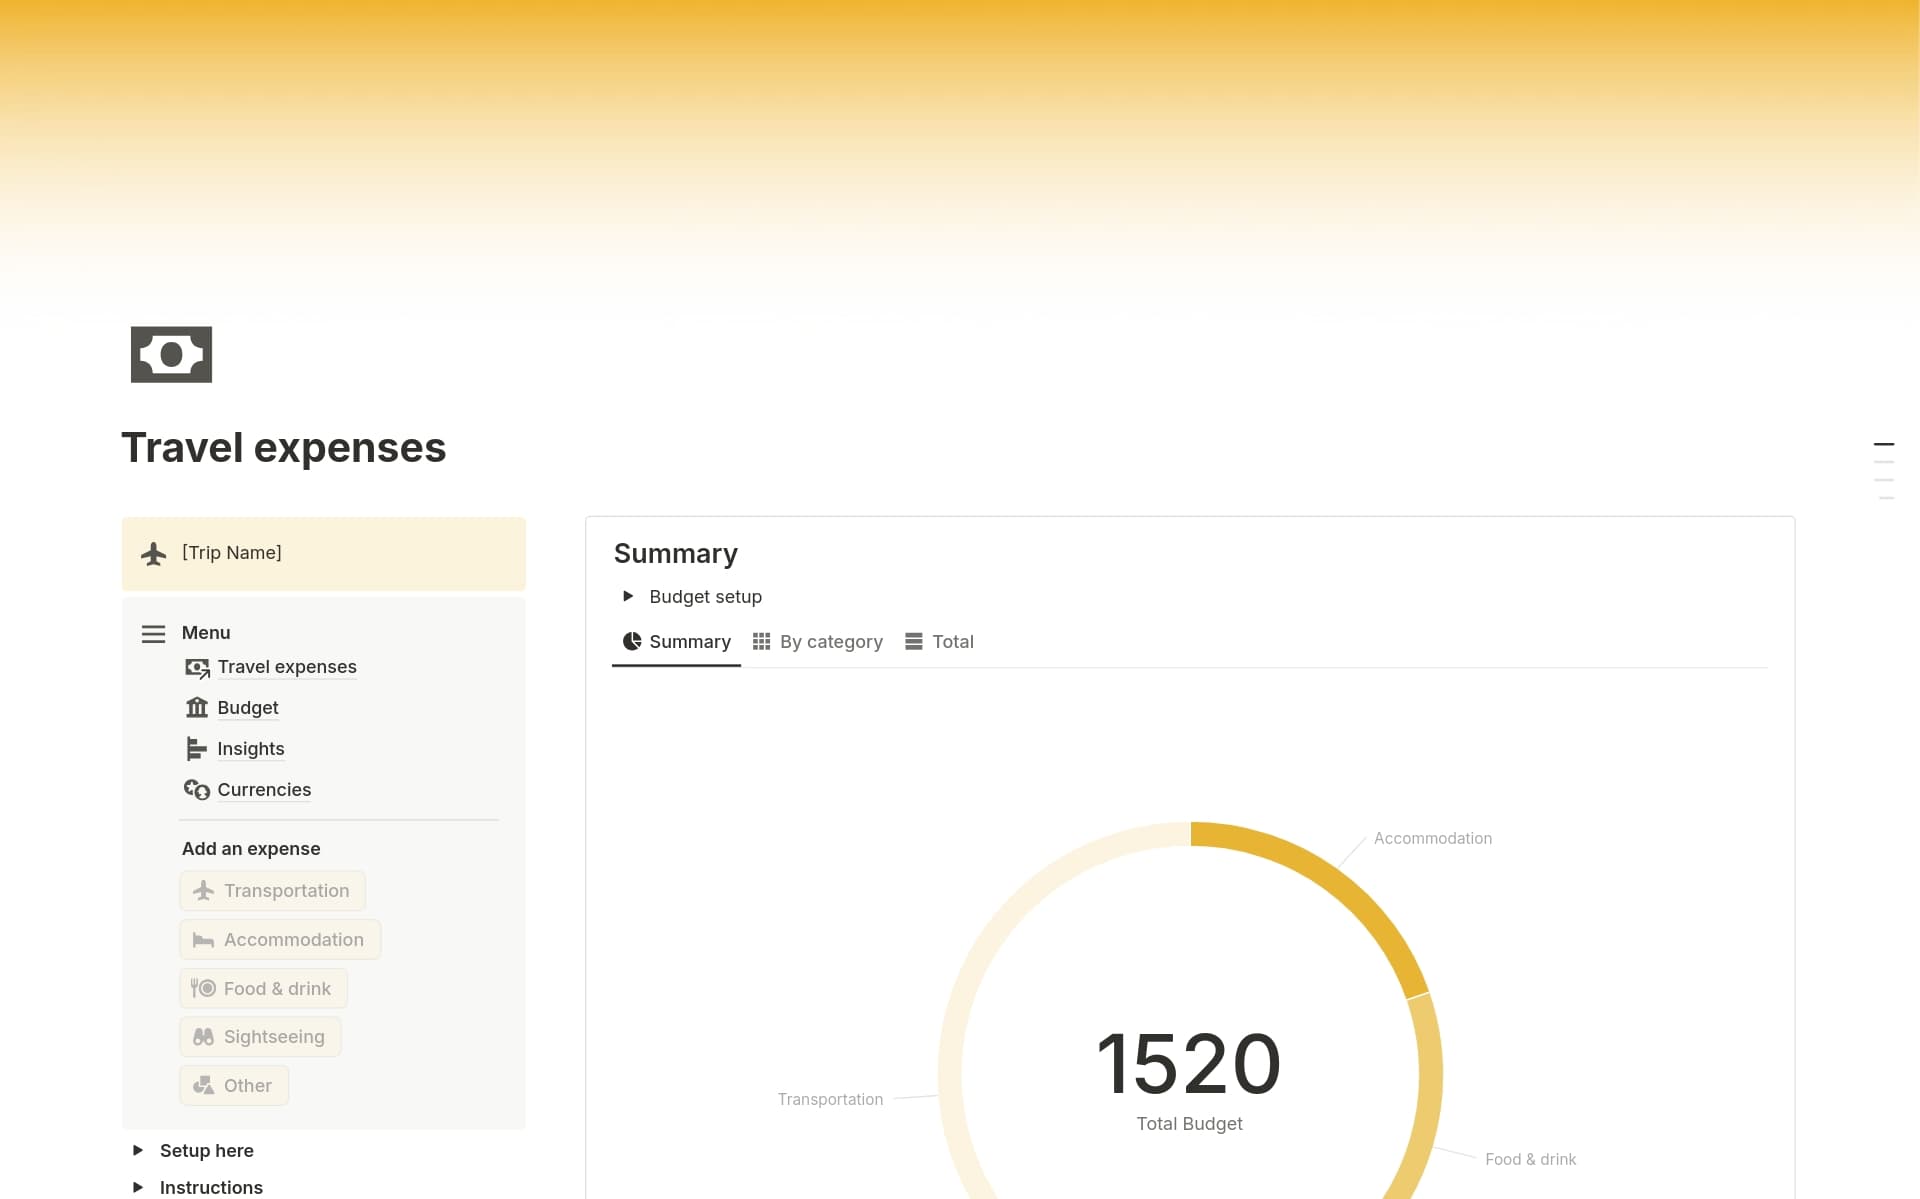Click the money page icon above the title
Viewport: 1920px width, 1199px height.
pos(170,353)
